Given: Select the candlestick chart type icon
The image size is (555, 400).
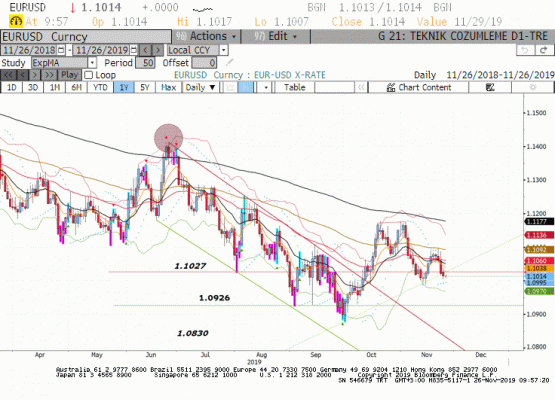Looking at the screenshot, I should 246,87.
